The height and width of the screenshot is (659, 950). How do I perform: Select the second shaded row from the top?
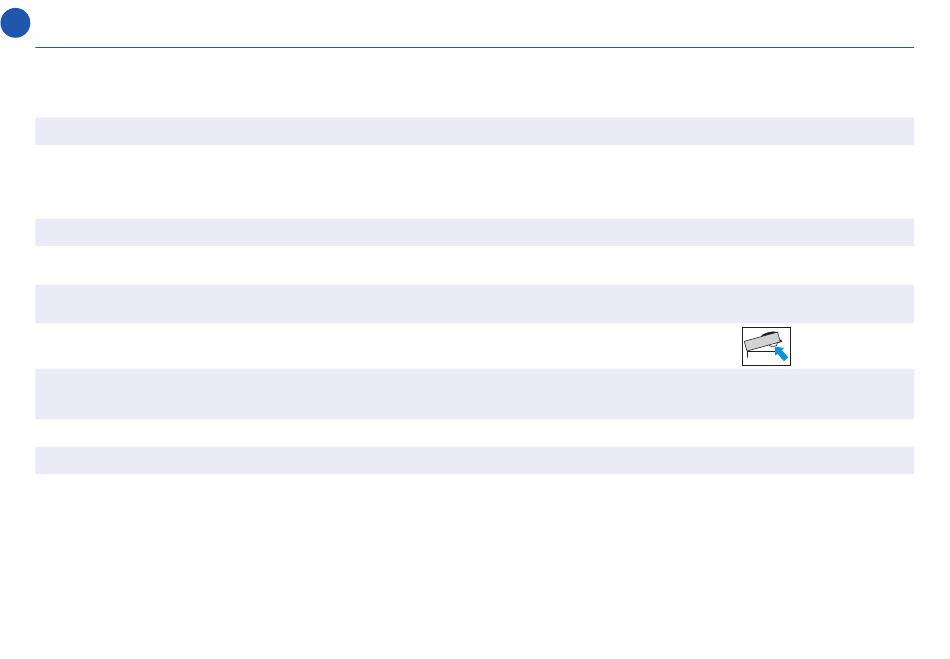tap(474, 232)
